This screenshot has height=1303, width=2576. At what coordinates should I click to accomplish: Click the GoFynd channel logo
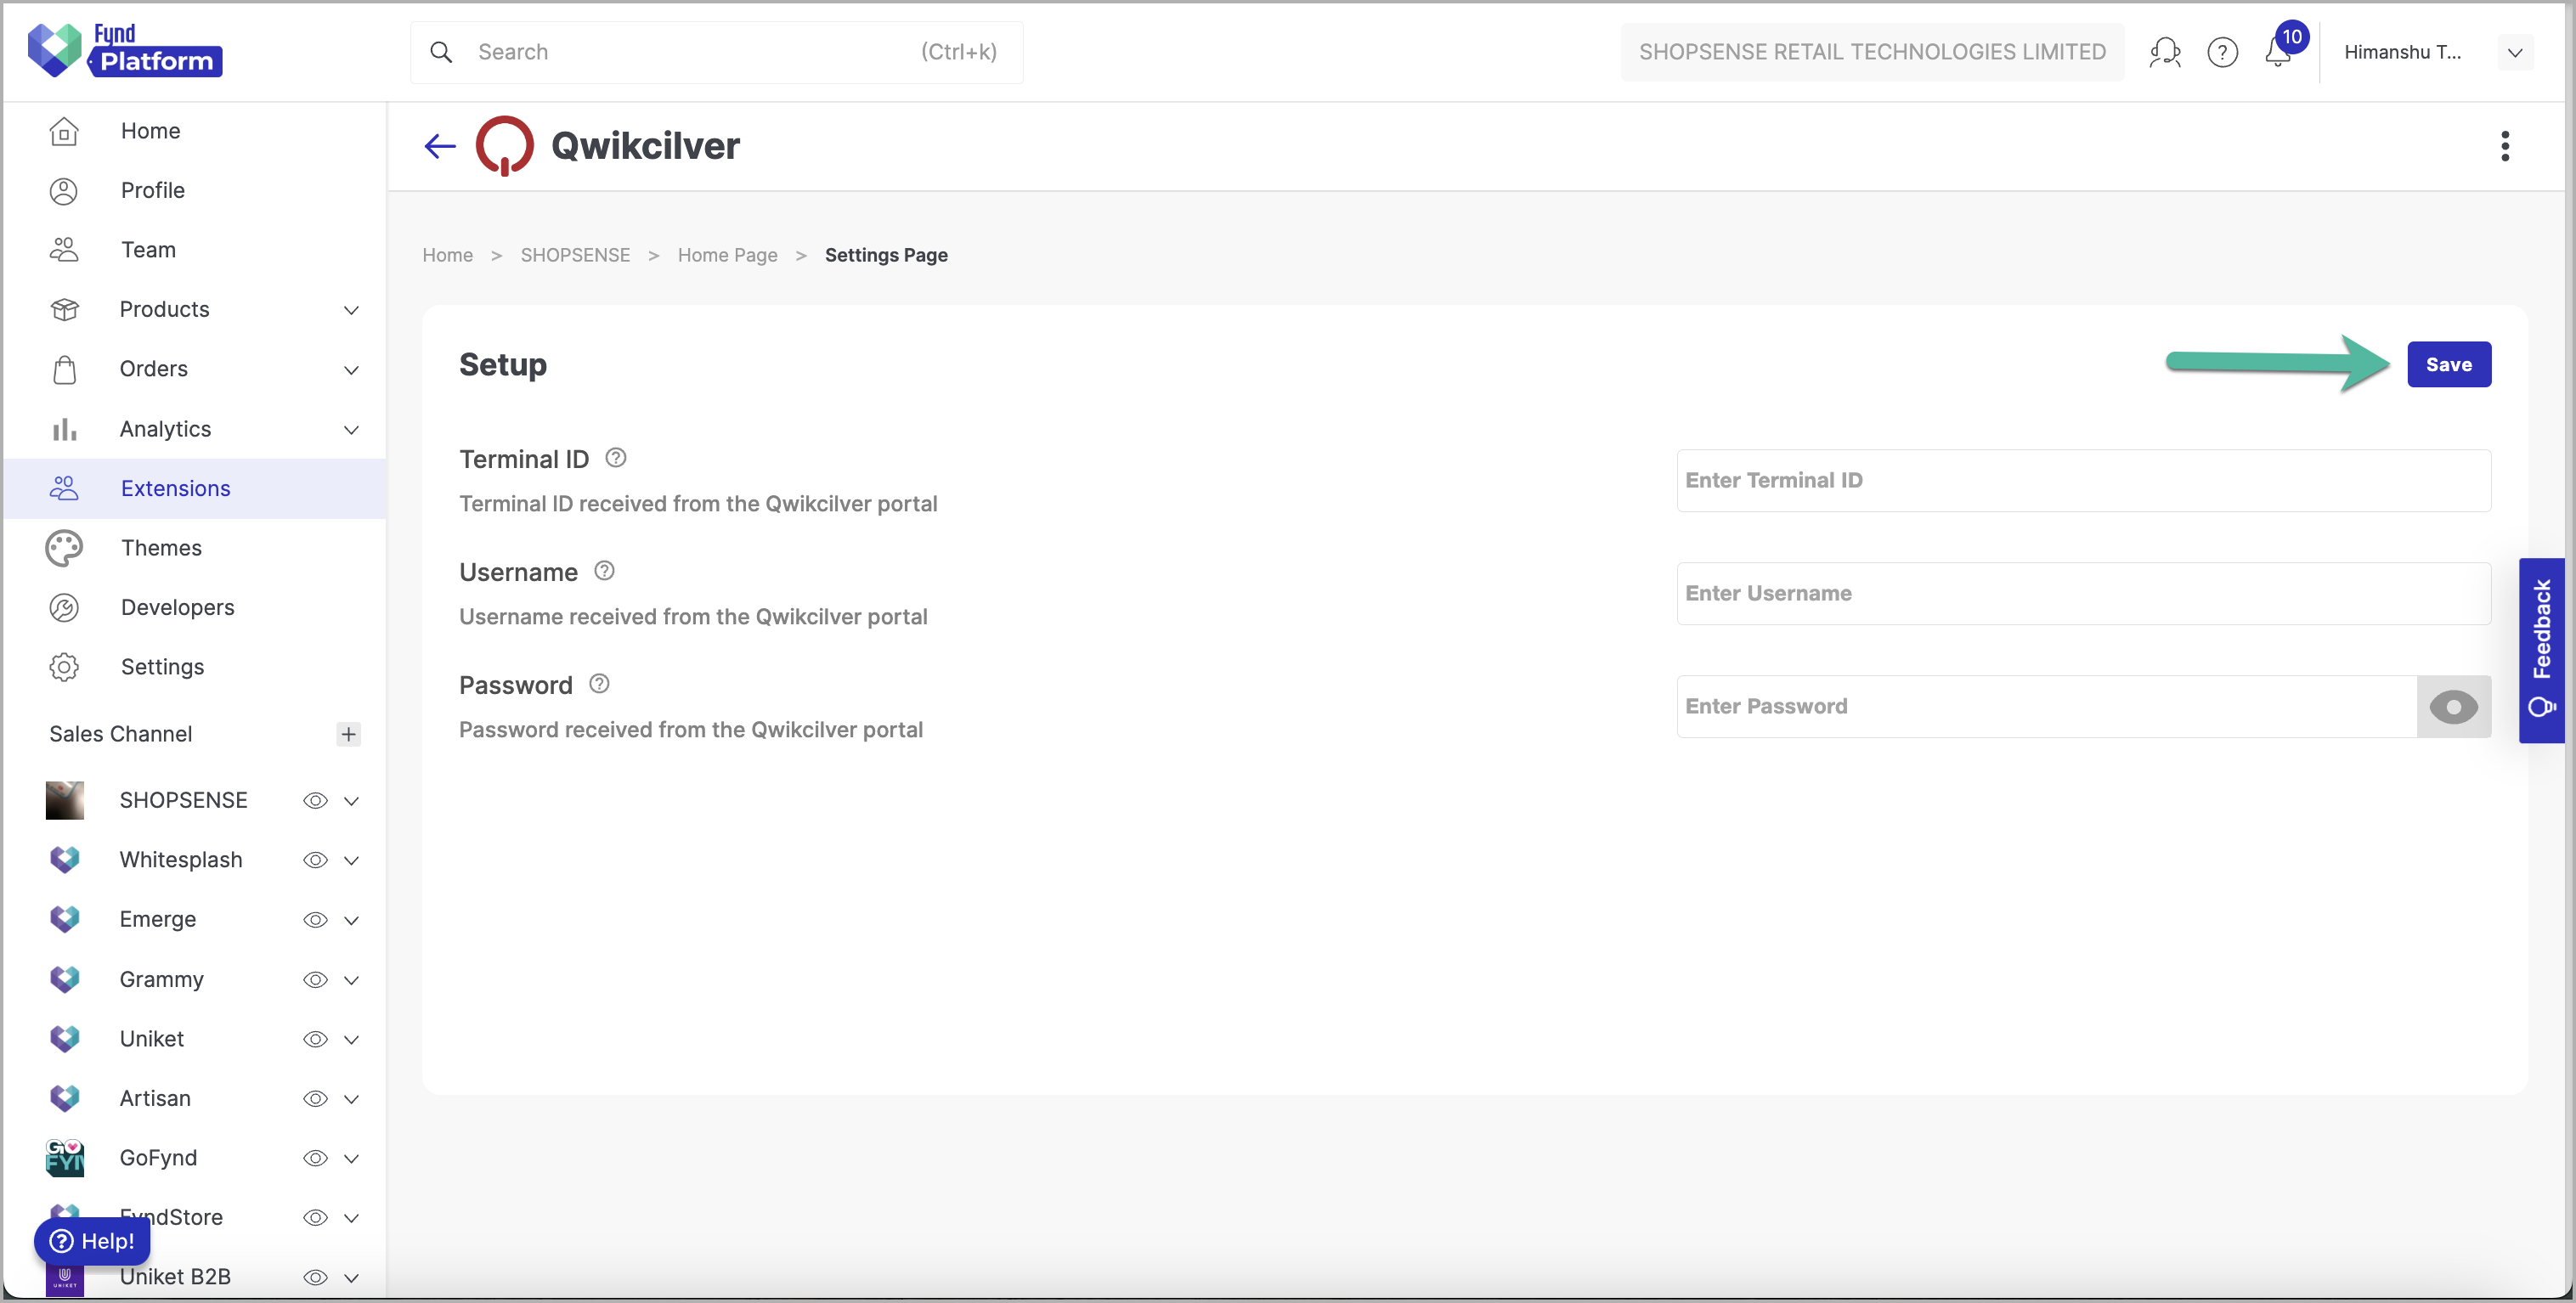coord(65,1158)
